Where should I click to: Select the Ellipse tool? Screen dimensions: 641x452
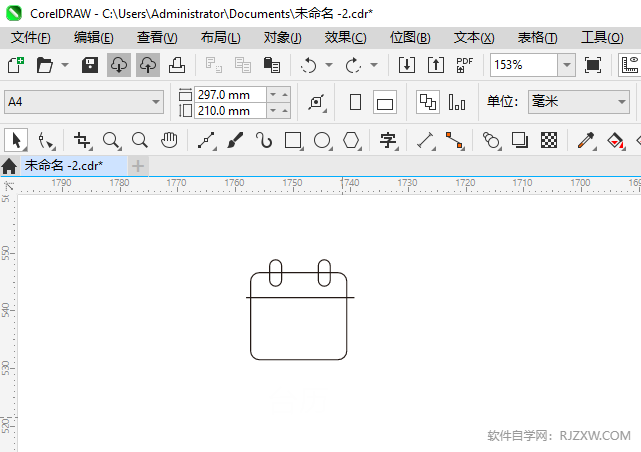(x=323, y=141)
